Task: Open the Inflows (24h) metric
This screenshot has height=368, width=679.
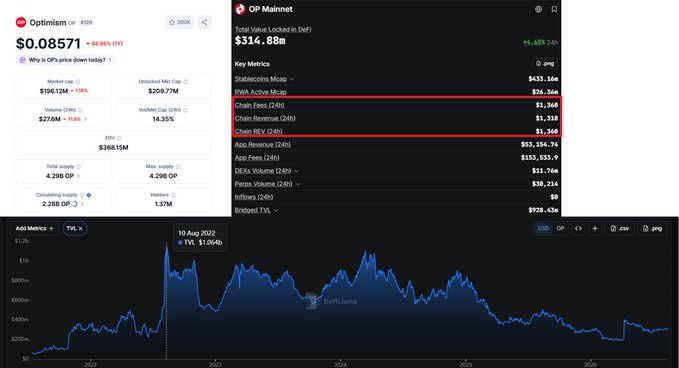Action: pos(254,197)
